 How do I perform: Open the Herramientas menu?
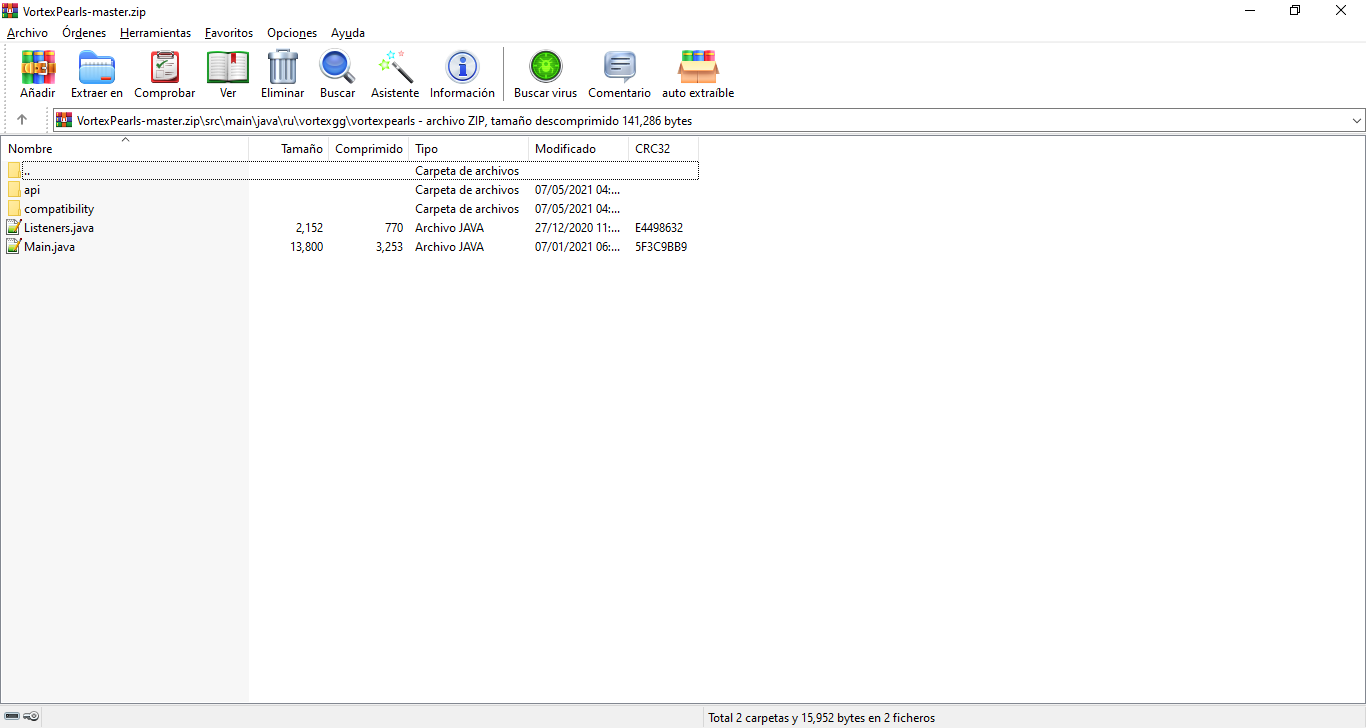(x=155, y=33)
